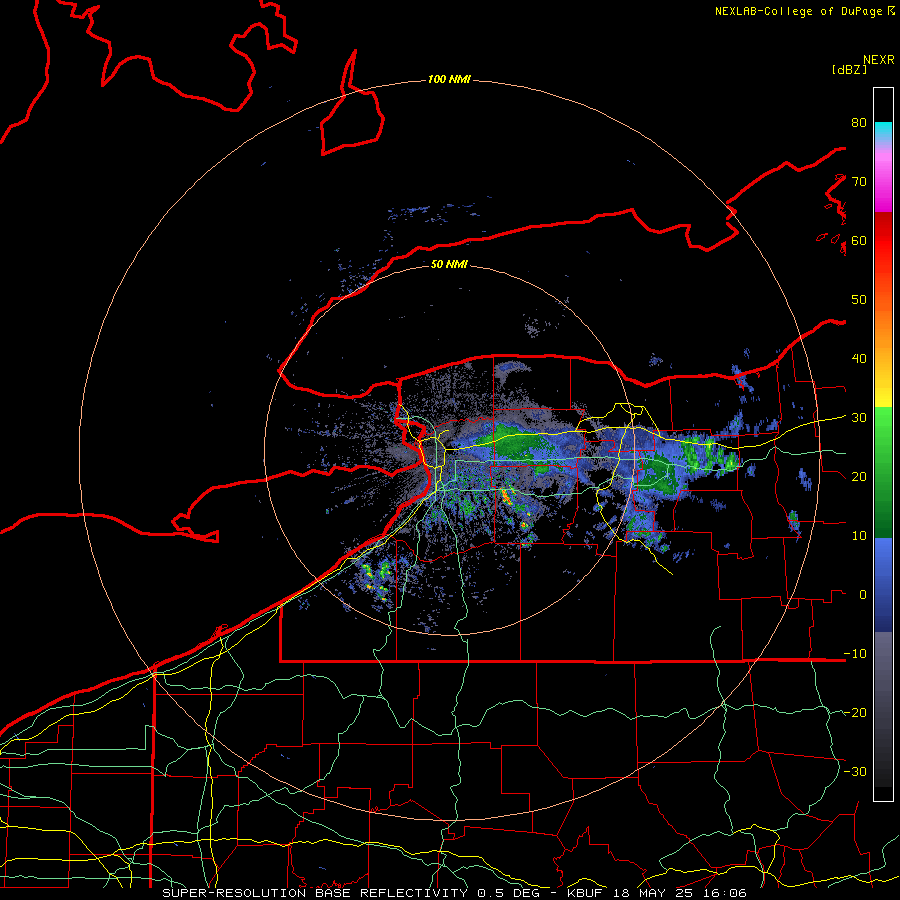The height and width of the screenshot is (900, 900).
Task: Click the 70 value on the dBZ scale
Action: [859, 182]
